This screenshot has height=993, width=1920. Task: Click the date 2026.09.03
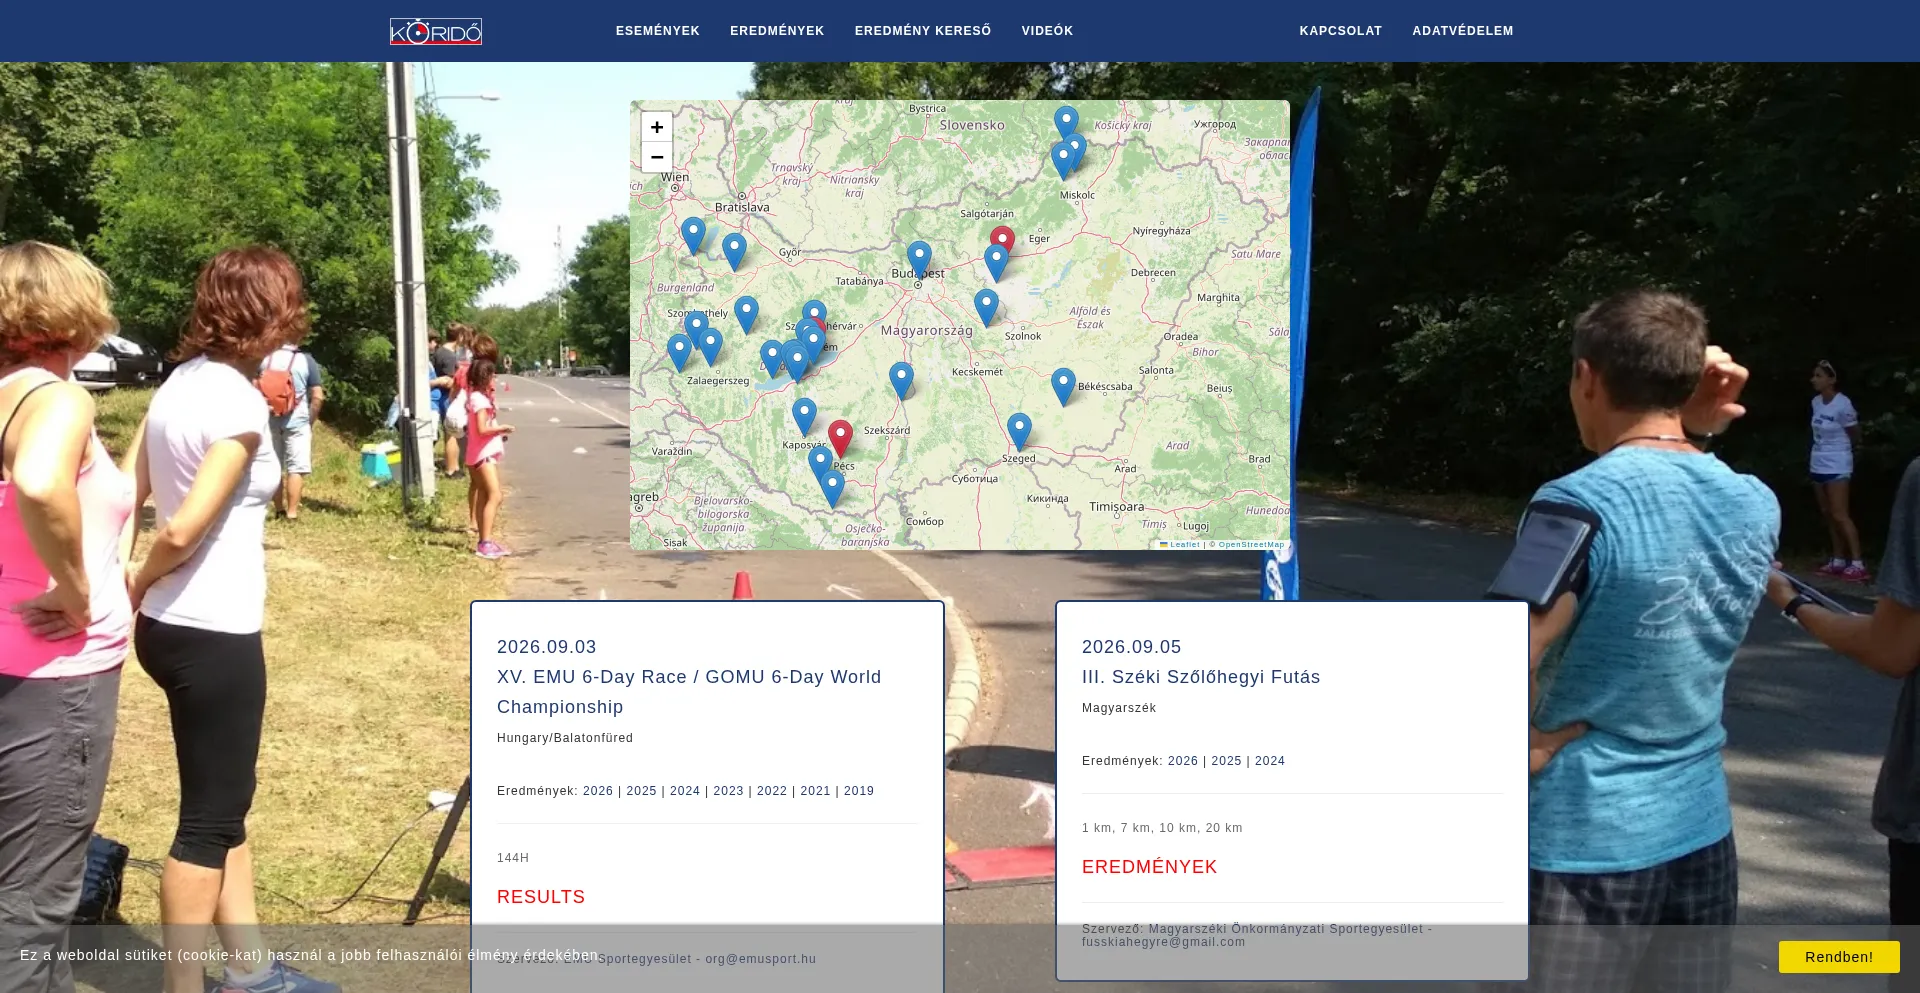pyautogui.click(x=547, y=647)
